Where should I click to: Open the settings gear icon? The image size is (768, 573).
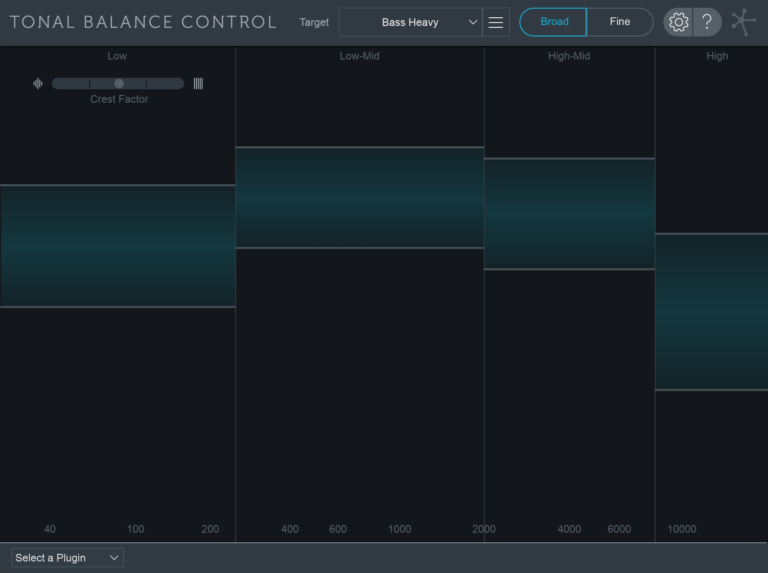coord(678,22)
